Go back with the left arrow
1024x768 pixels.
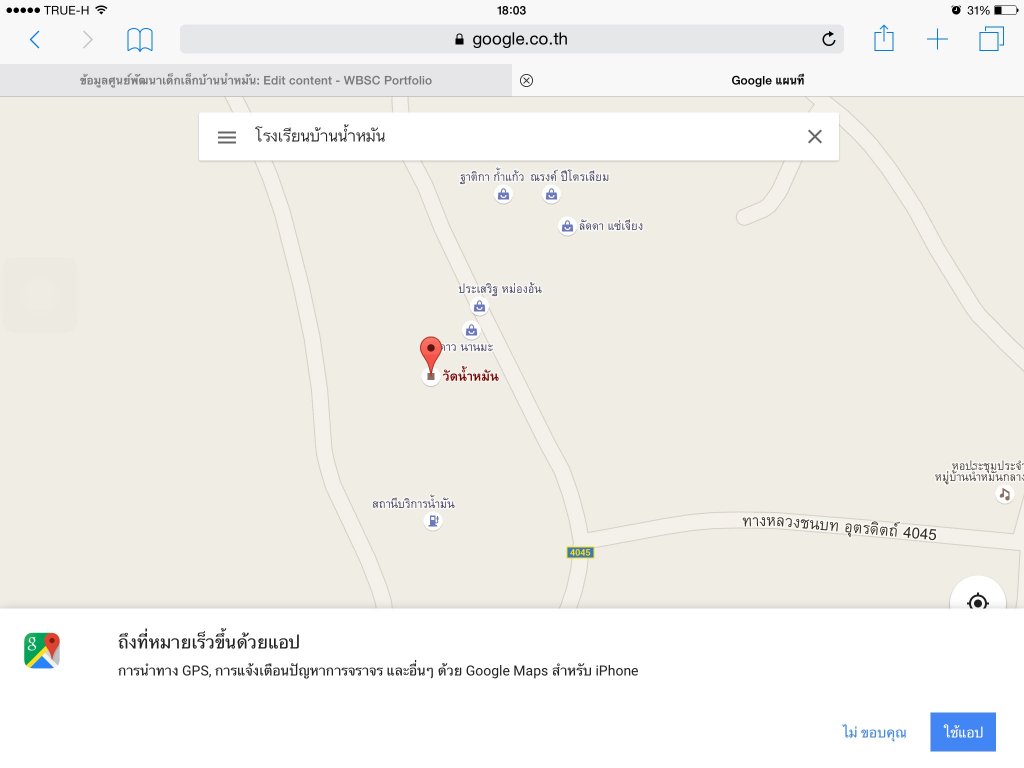(35, 40)
